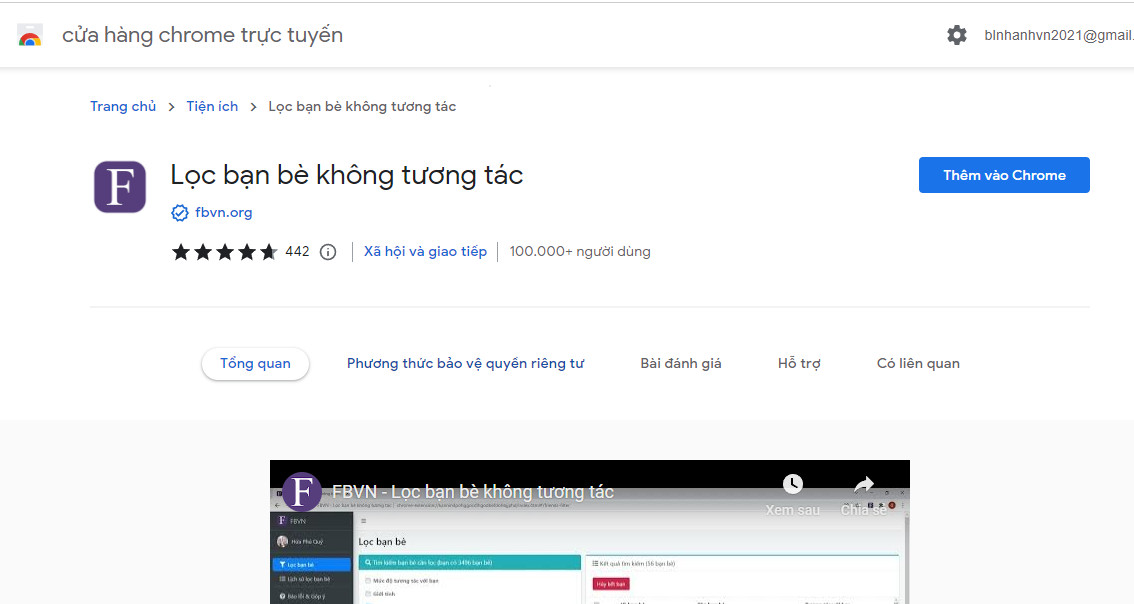Check the 'Mức độ tương tác với bạn' checkbox

(x=366, y=578)
